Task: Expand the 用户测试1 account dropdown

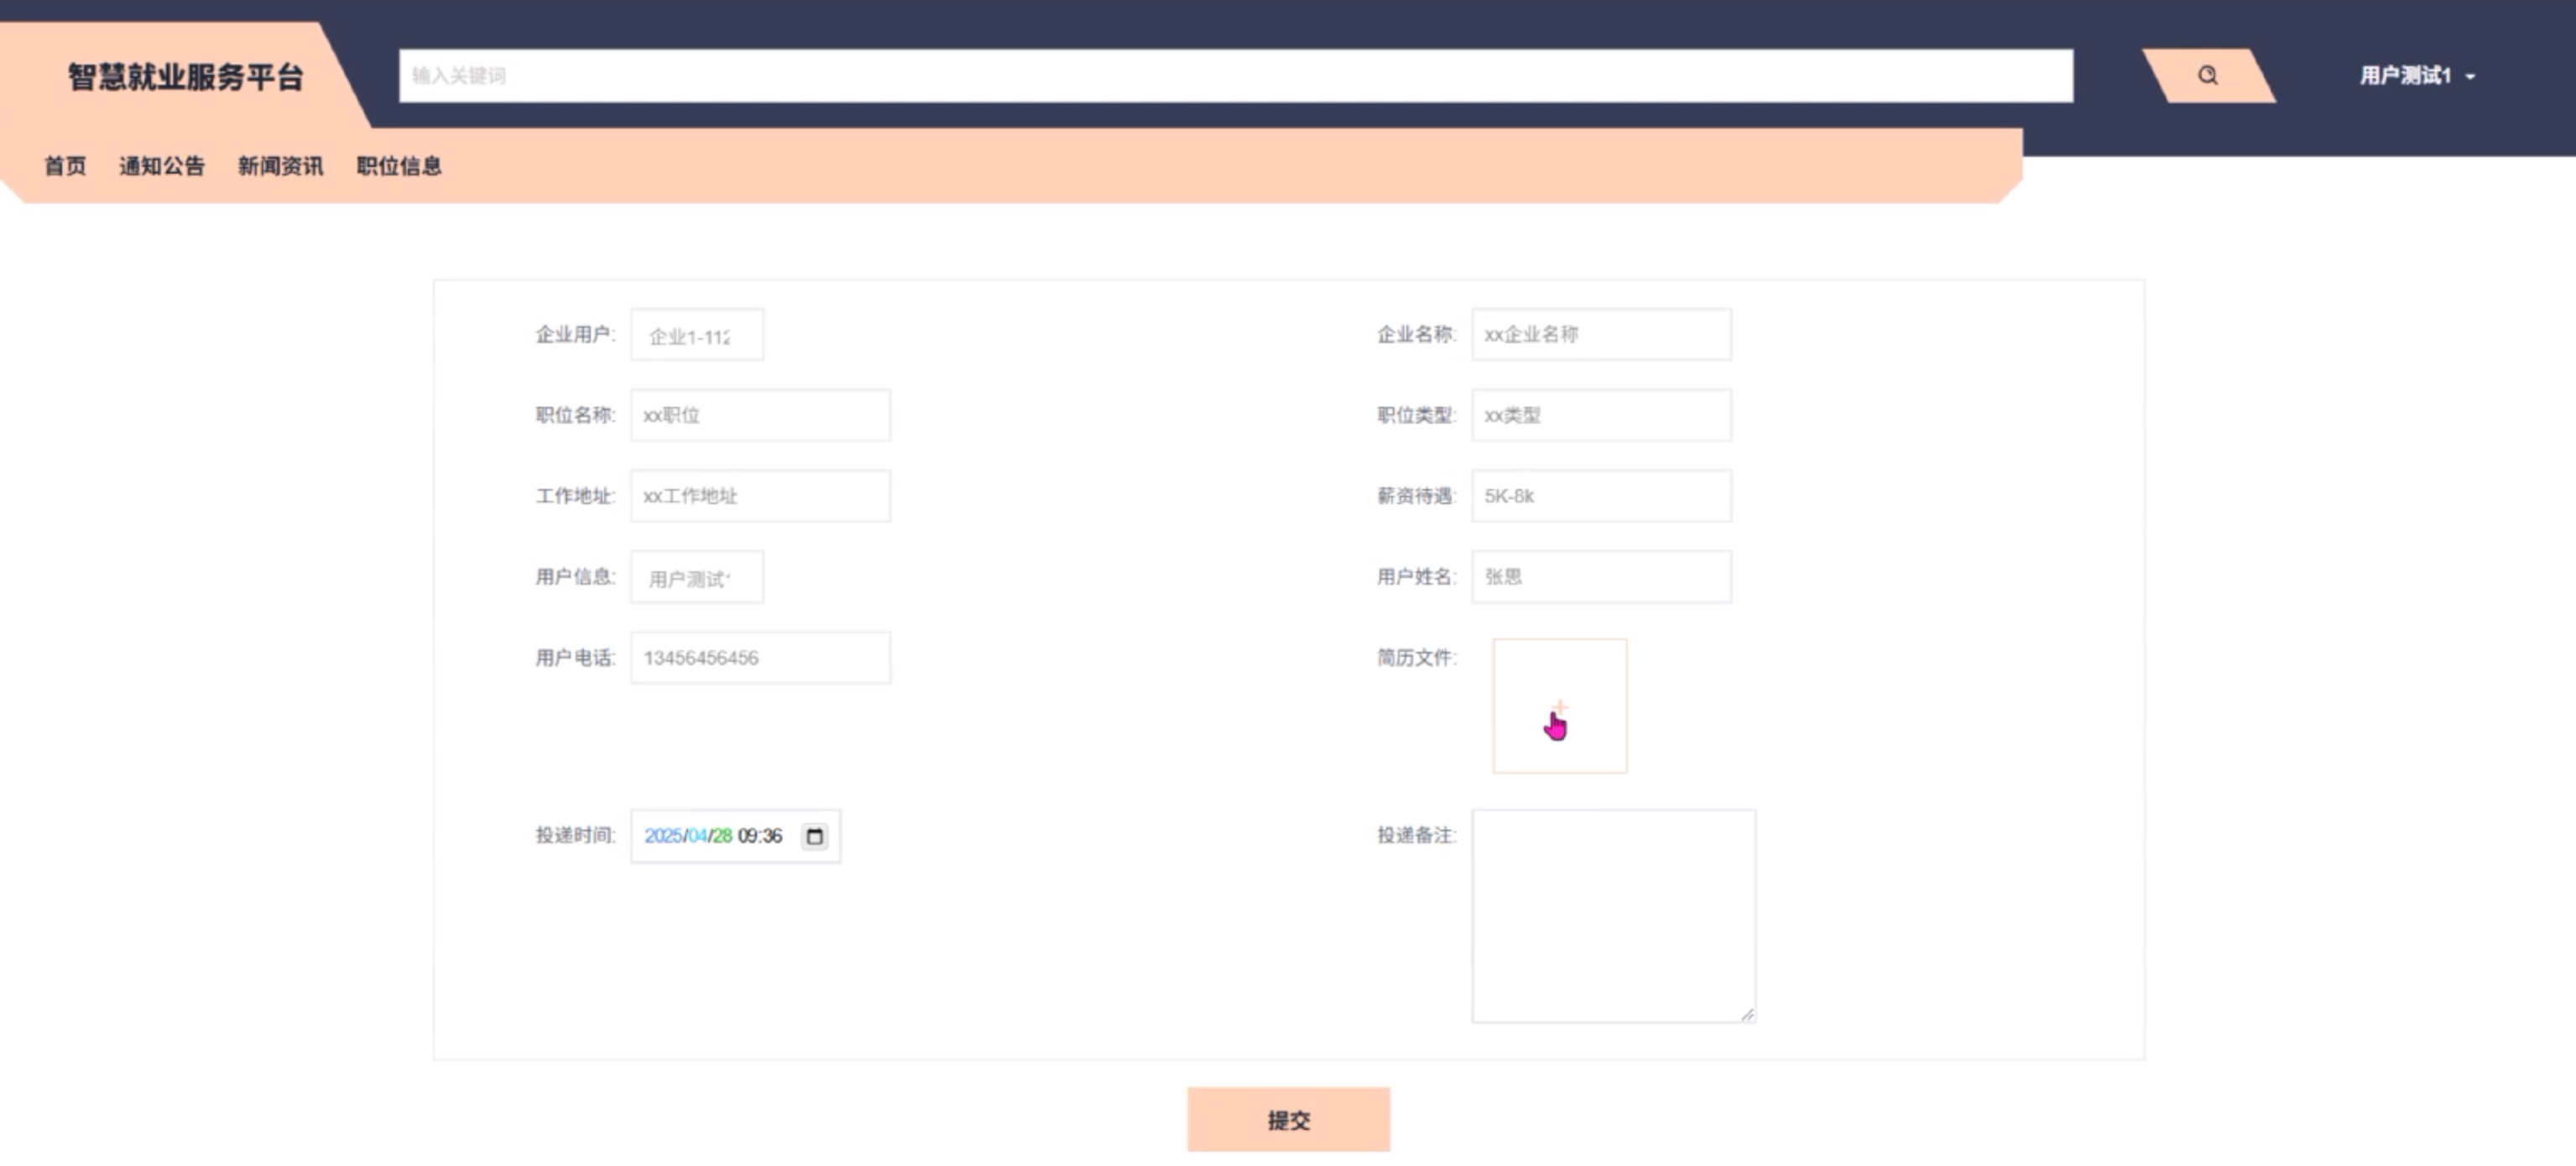Action: 2417,76
